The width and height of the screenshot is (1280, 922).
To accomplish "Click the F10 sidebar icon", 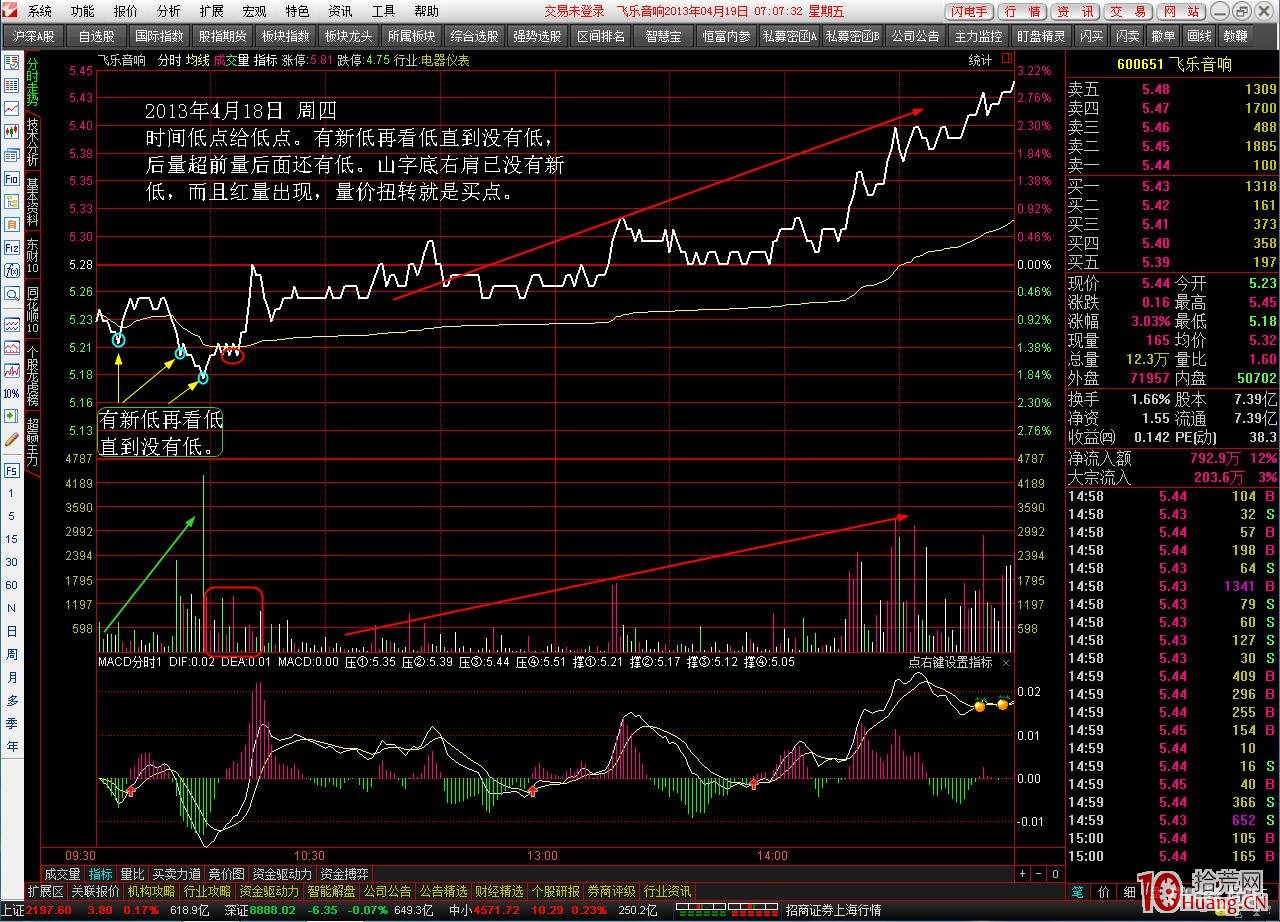I will [x=12, y=178].
